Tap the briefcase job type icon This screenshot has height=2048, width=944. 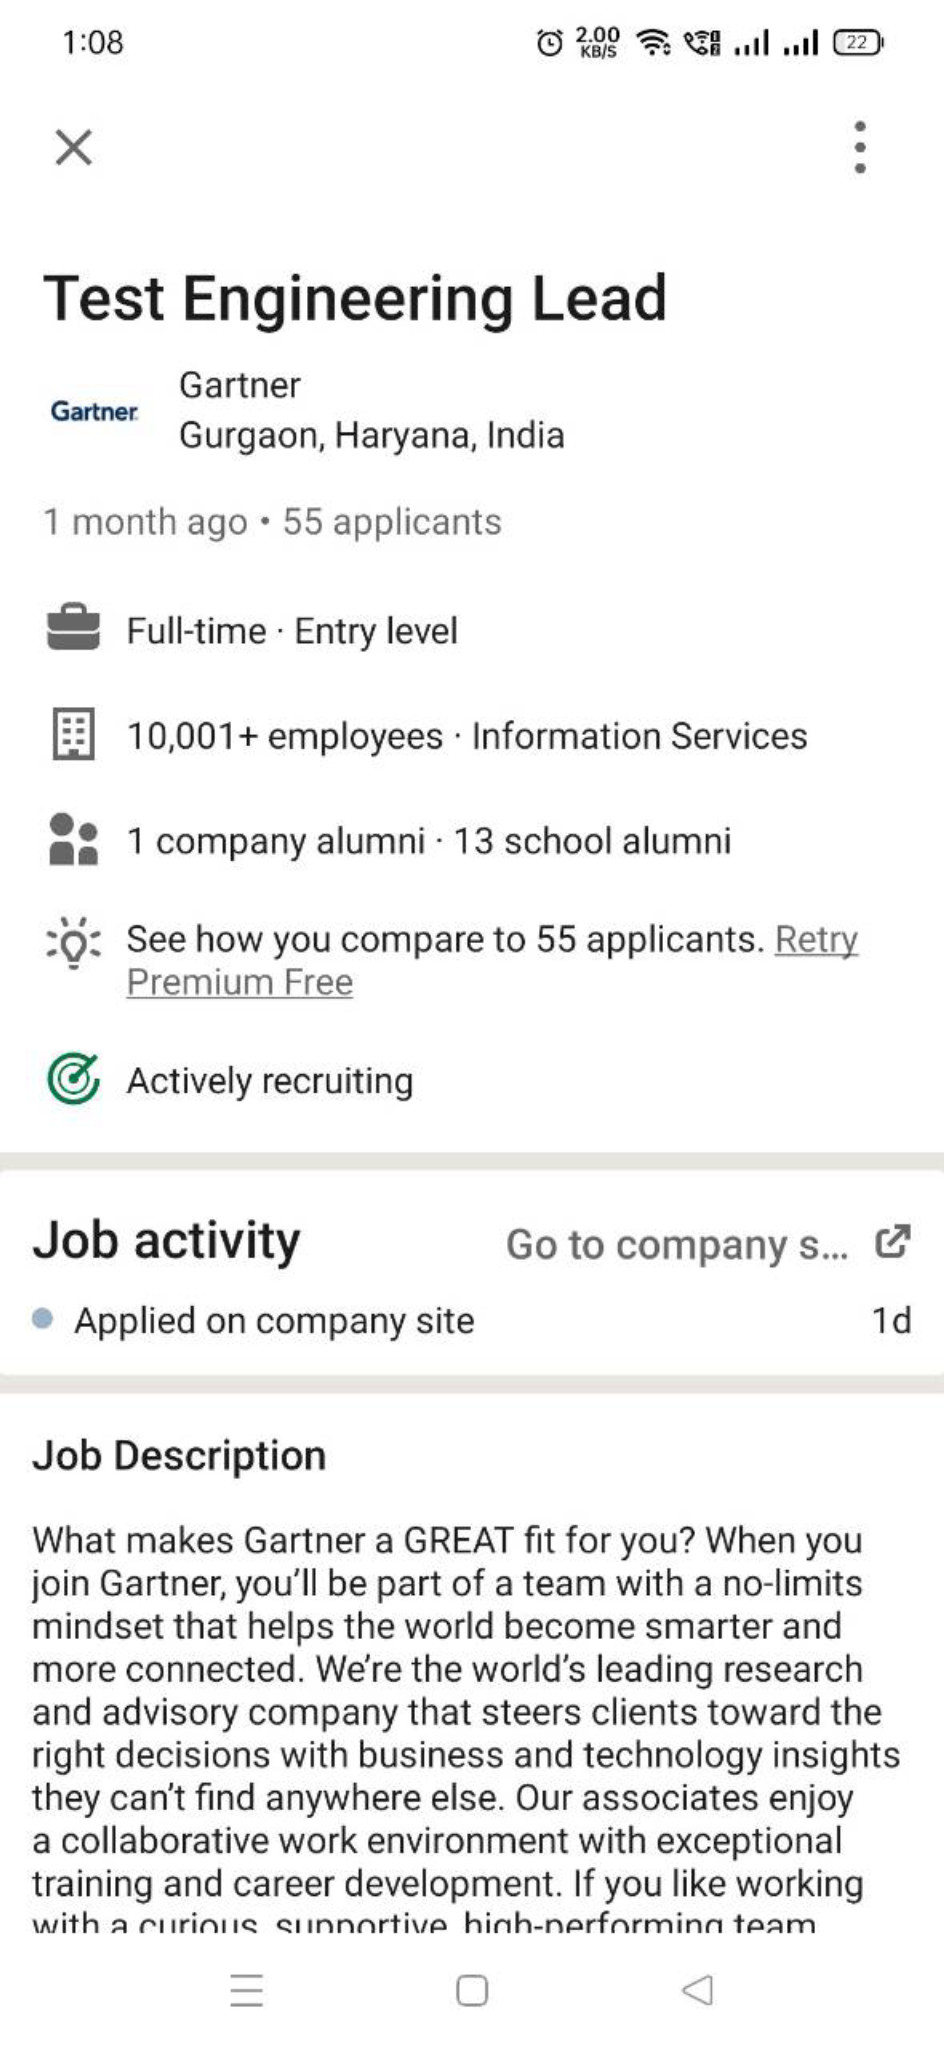pyautogui.click(x=73, y=629)
